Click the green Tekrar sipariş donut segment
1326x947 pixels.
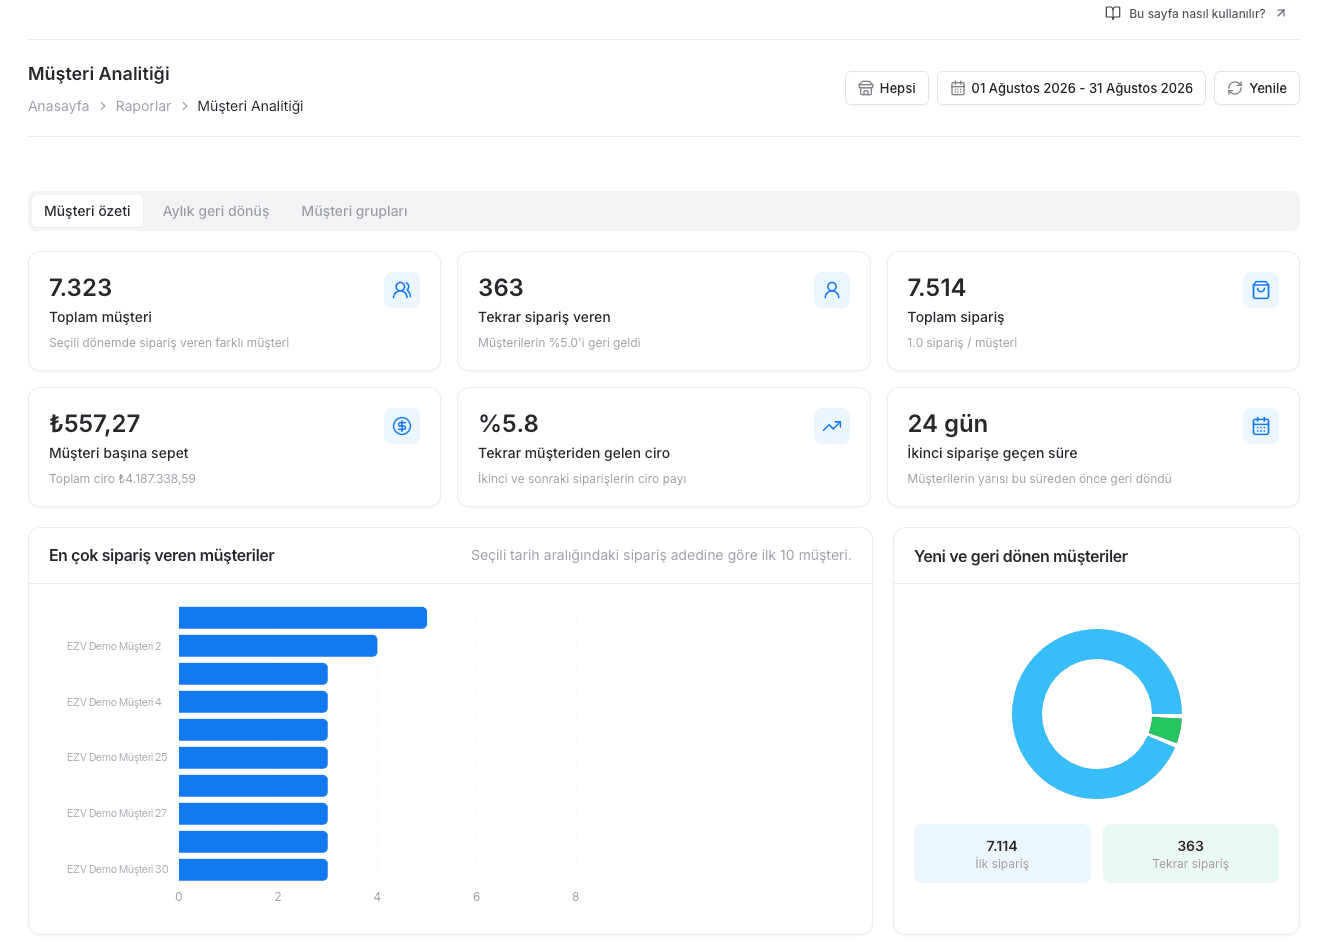pos(1166,729)
